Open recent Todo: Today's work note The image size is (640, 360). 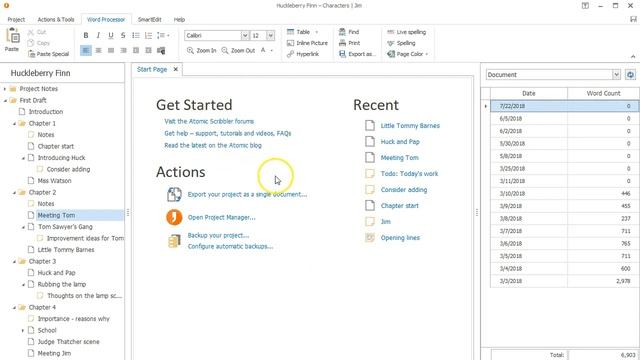(x=409, y=173)
